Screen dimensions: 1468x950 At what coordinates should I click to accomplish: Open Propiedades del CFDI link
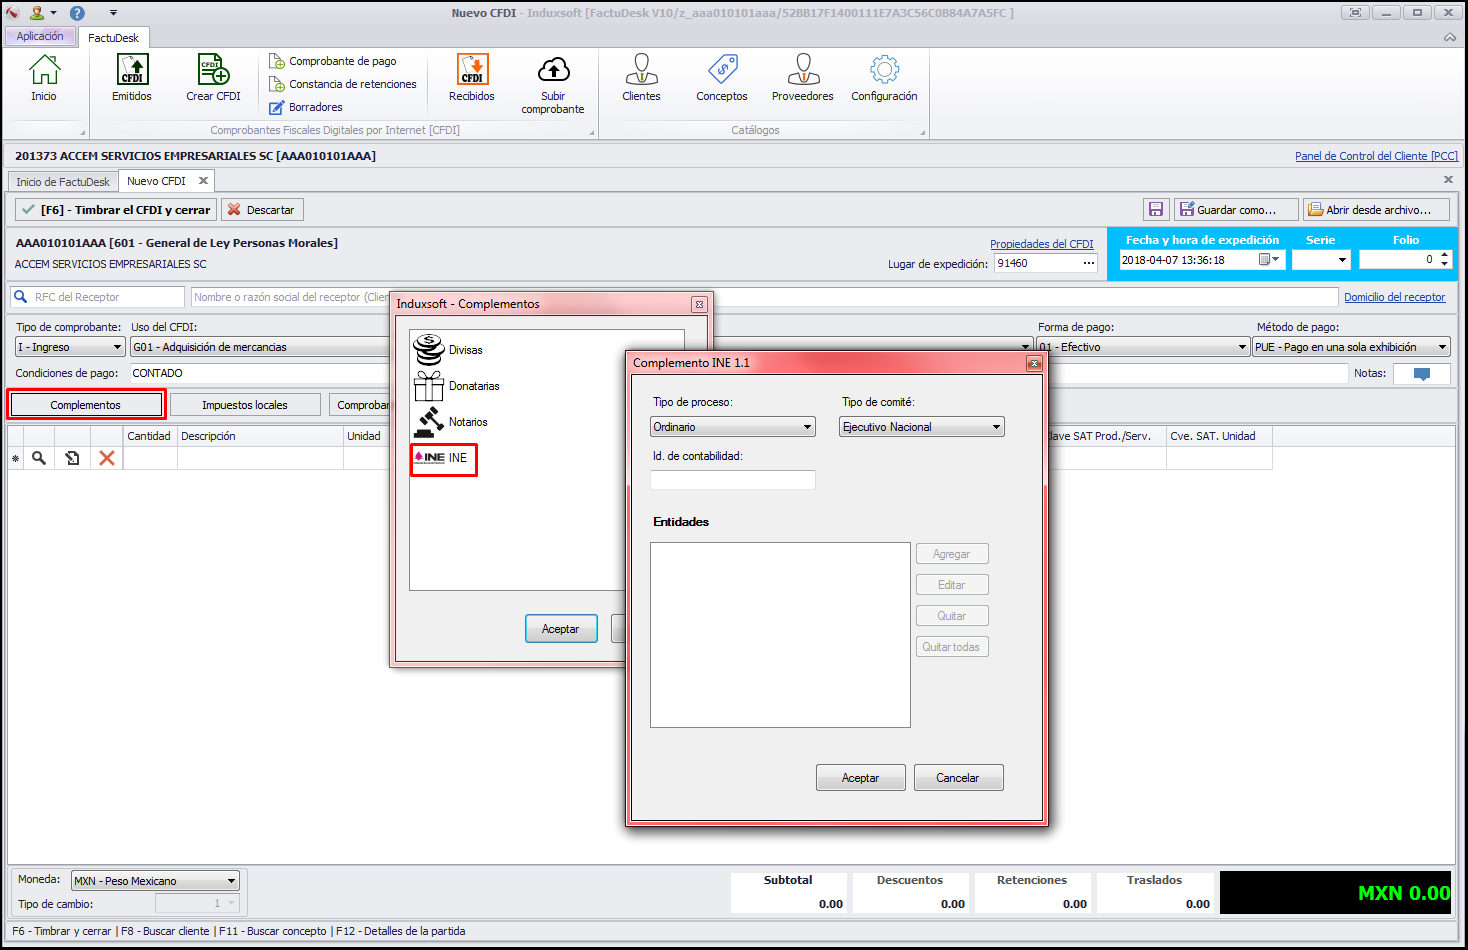click(1042, 244)
